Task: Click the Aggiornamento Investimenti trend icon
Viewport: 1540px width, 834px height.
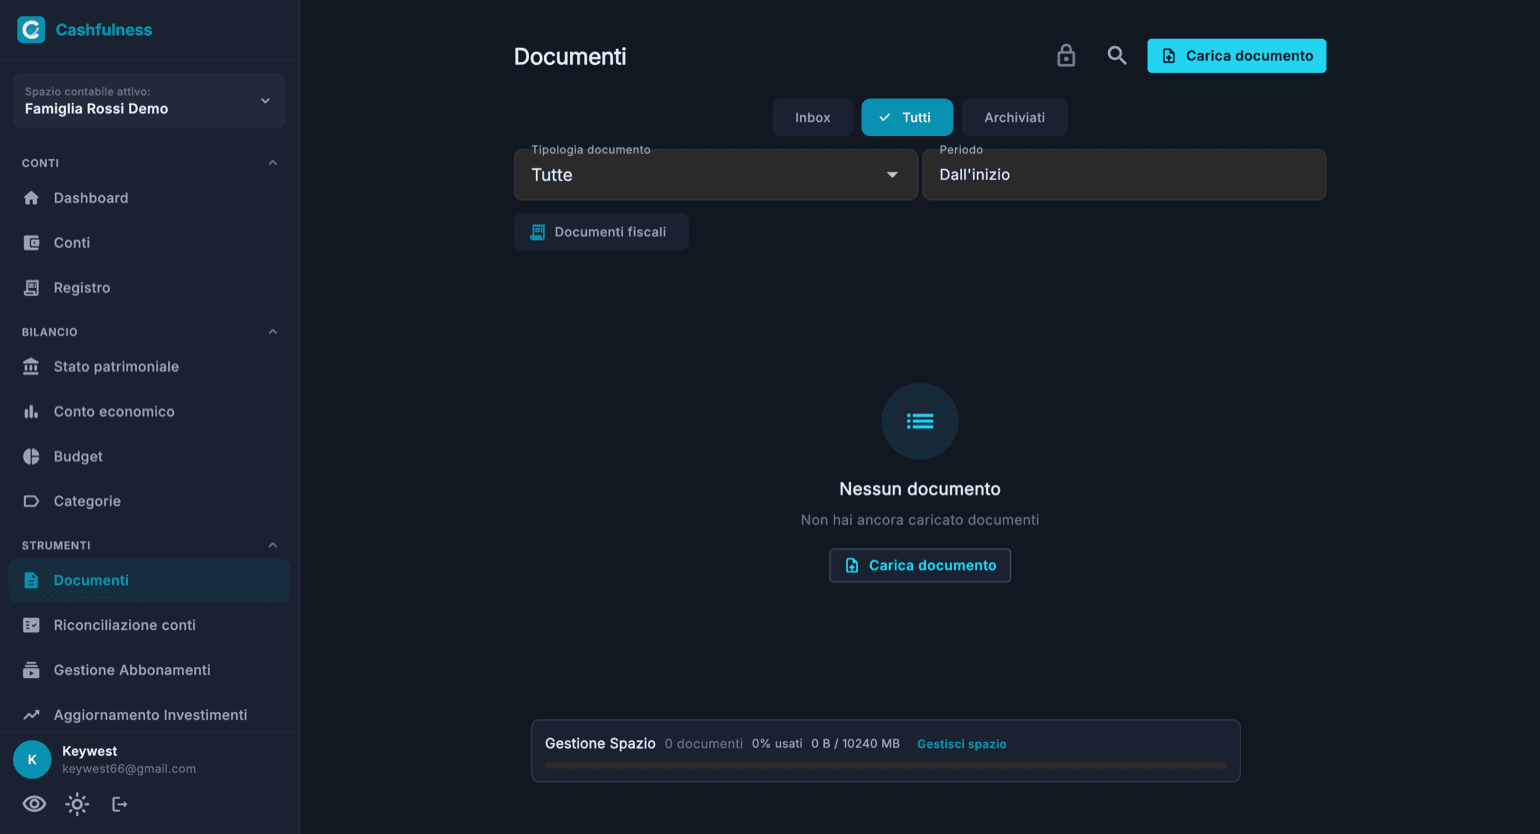Action: coord(31,715)
